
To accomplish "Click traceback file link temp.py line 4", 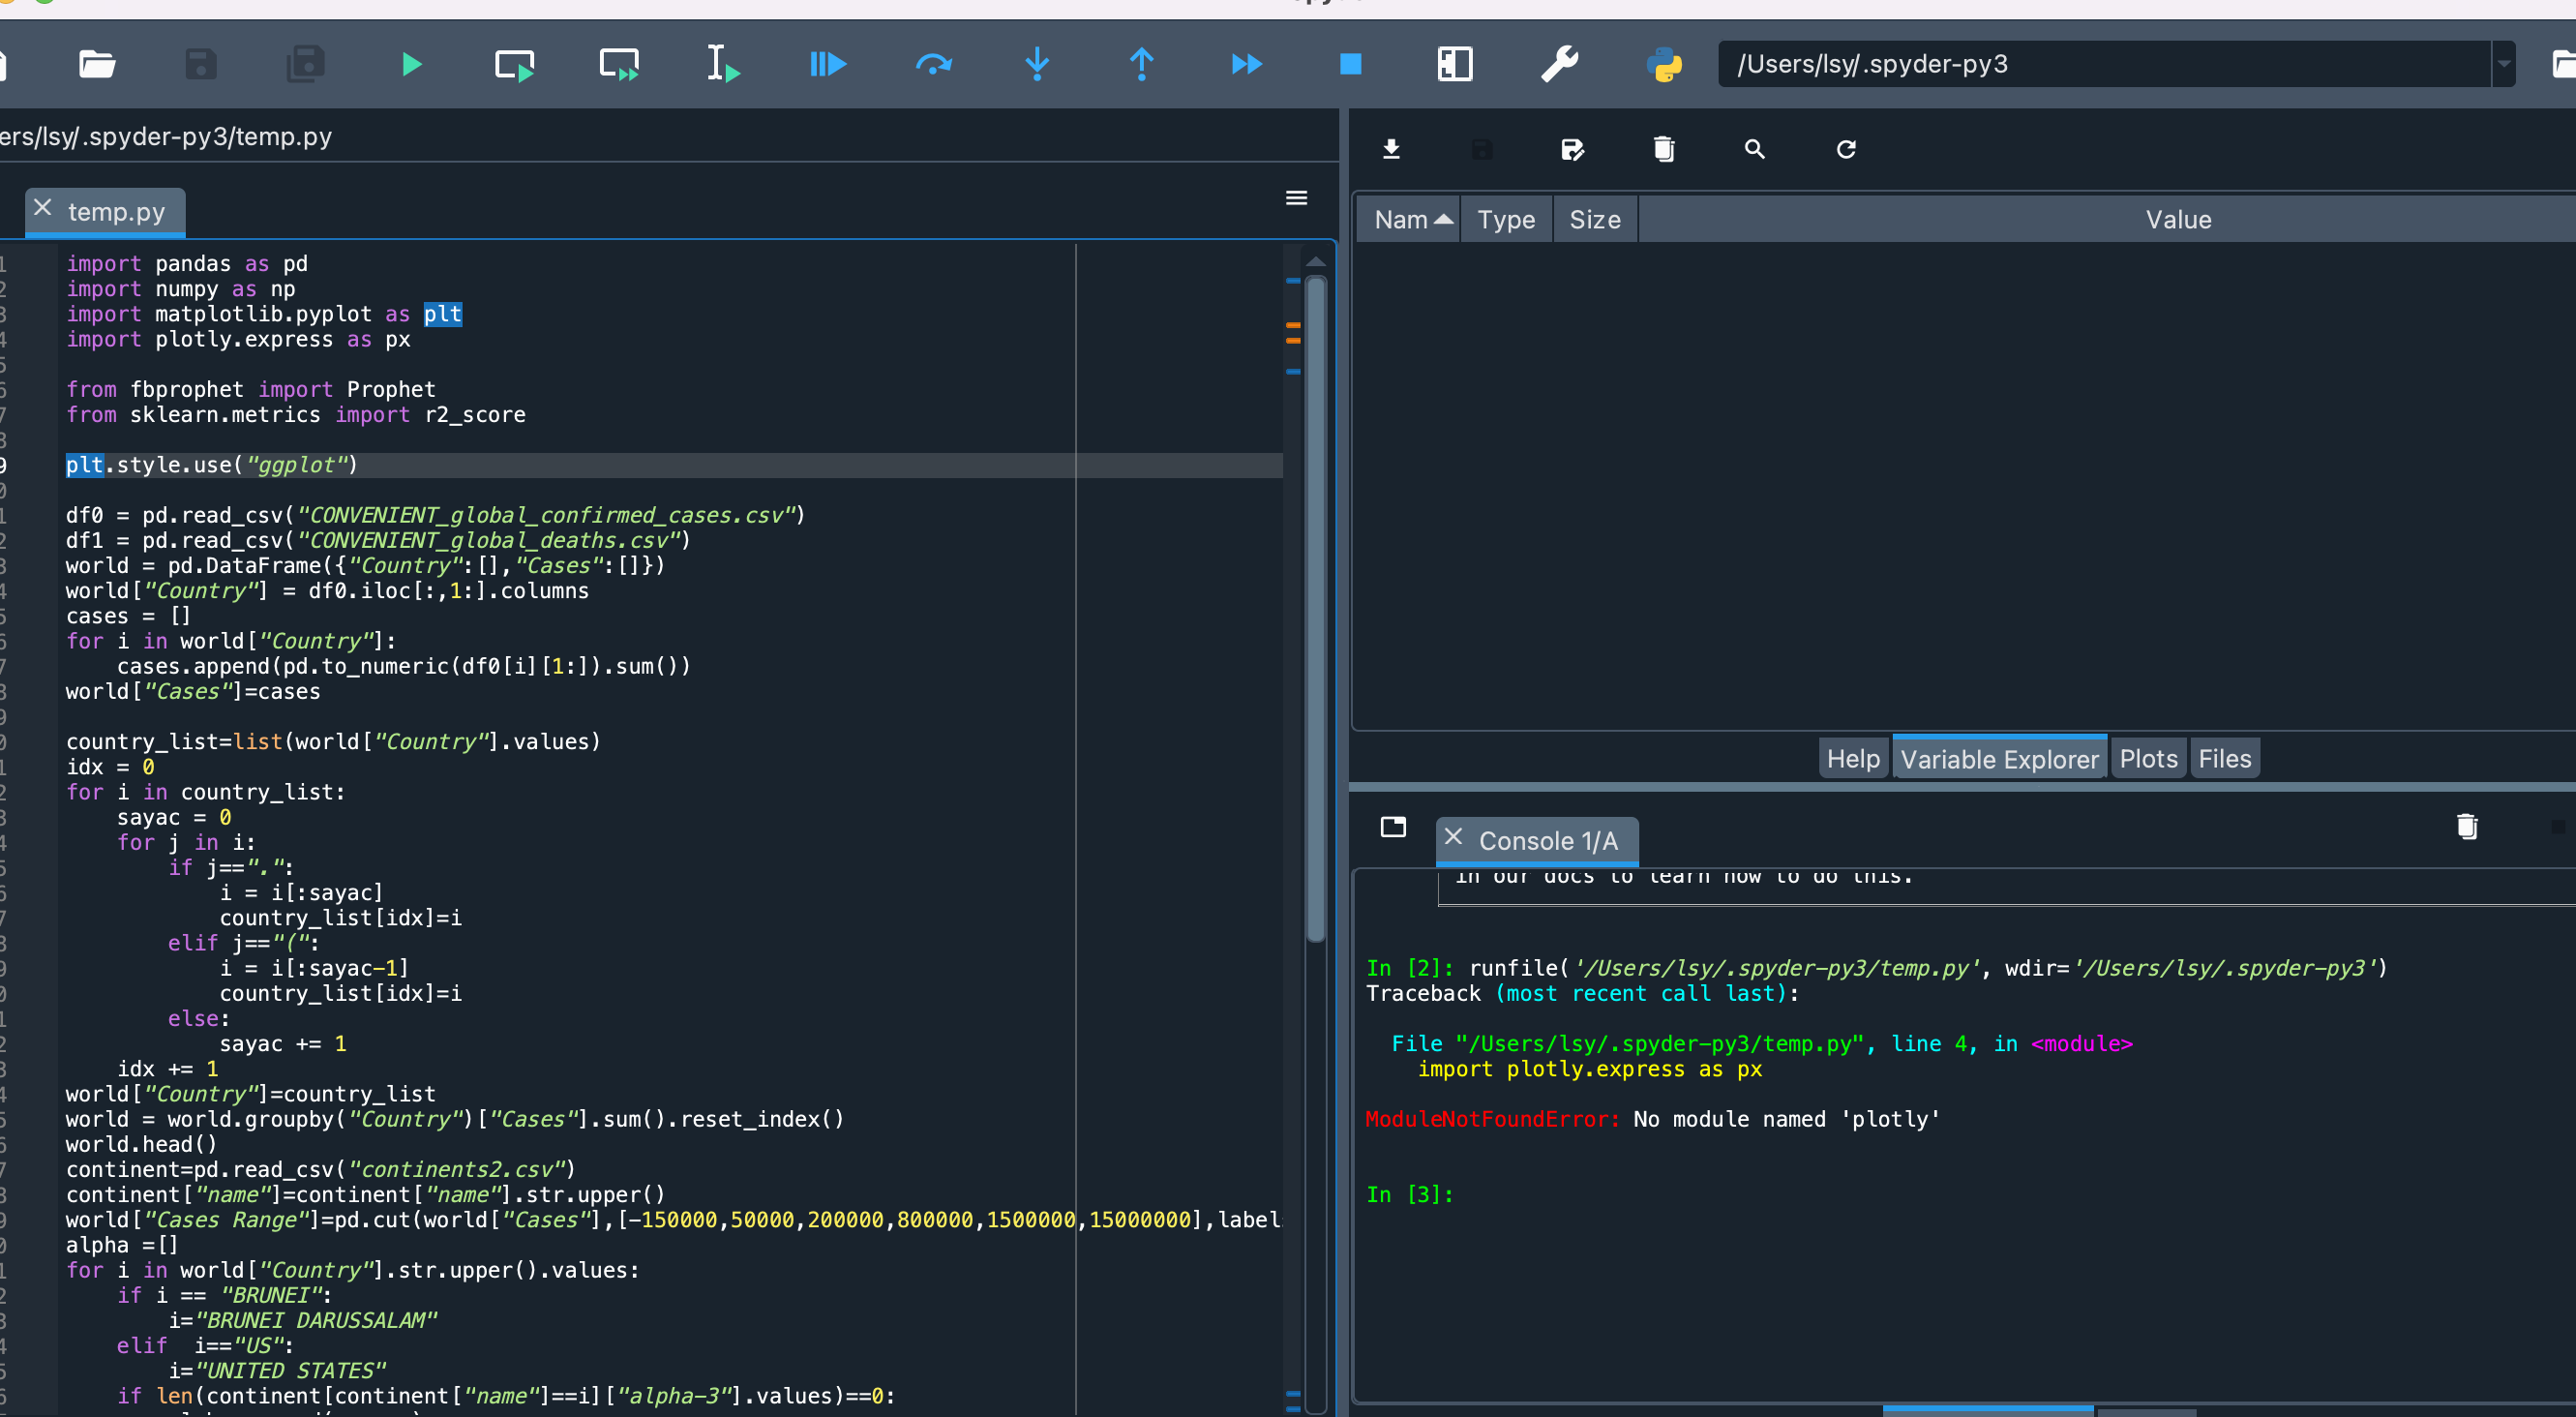I will [x=1762, y=1044].
